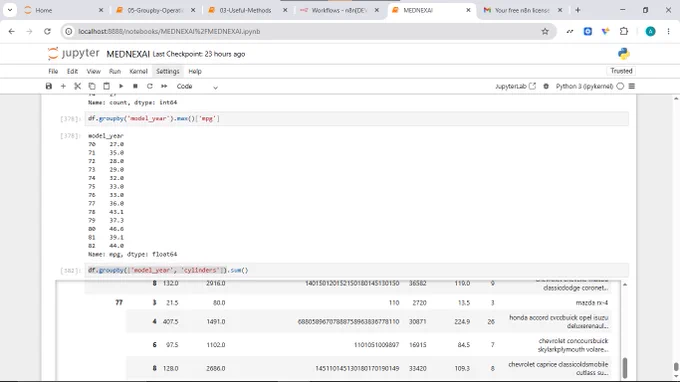Open the tab search dropdown chevron
The width and height of the screenshot is (680, 382).
(x=10, y=10)
